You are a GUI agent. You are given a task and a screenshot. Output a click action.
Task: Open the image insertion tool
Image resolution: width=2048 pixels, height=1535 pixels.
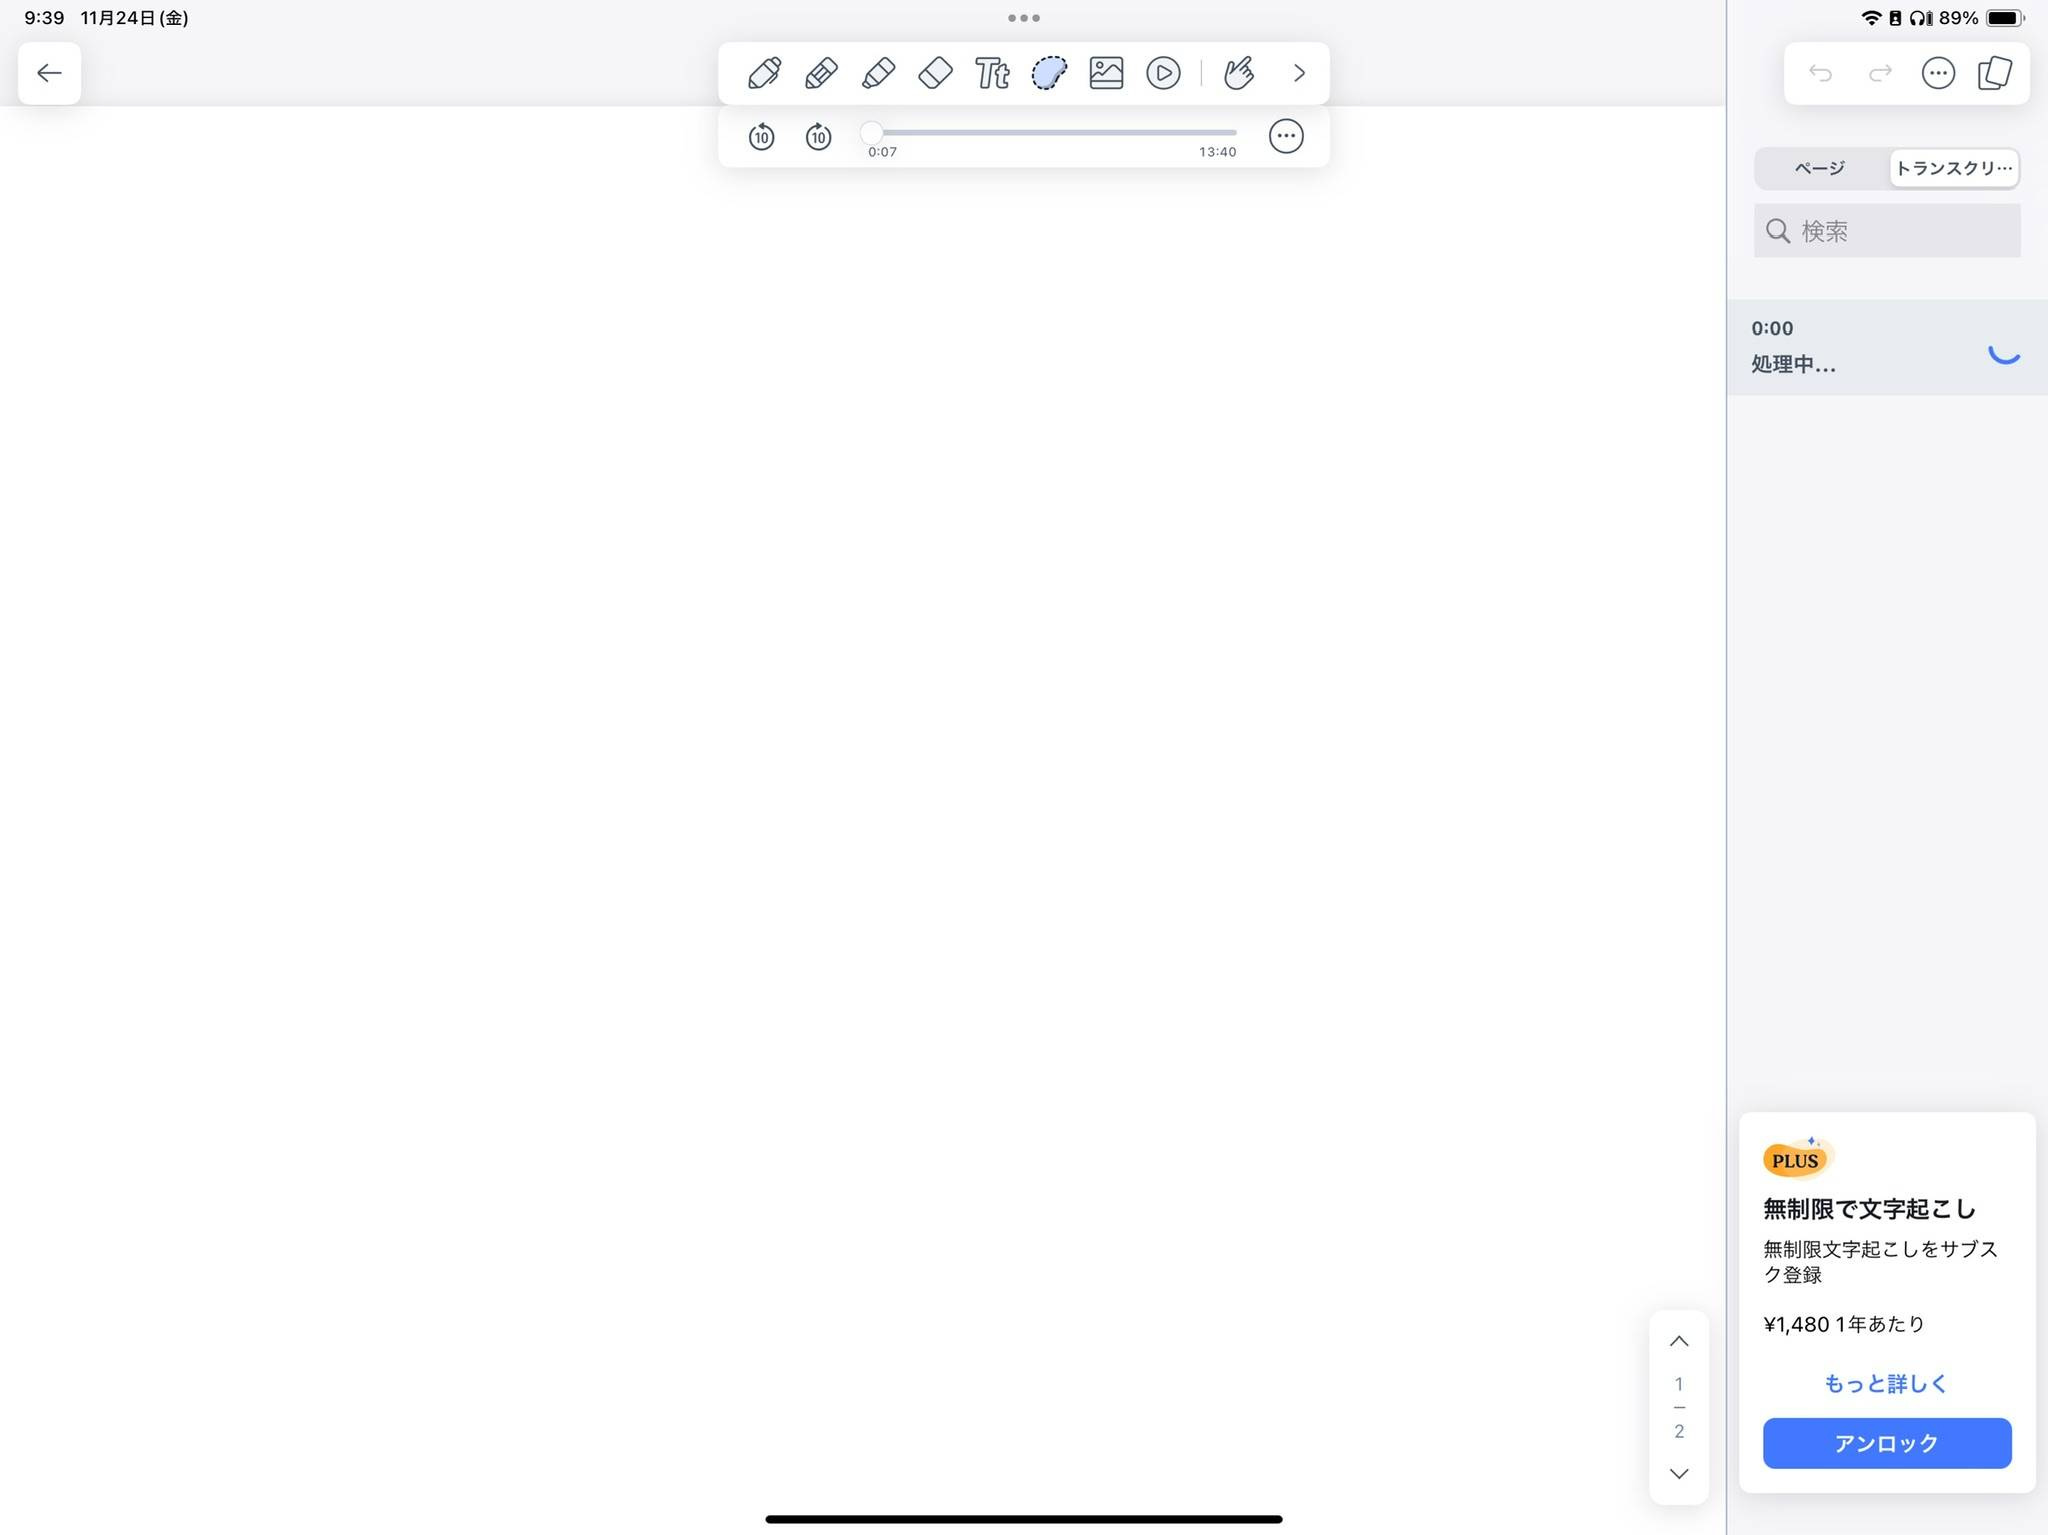[1105, 72]
